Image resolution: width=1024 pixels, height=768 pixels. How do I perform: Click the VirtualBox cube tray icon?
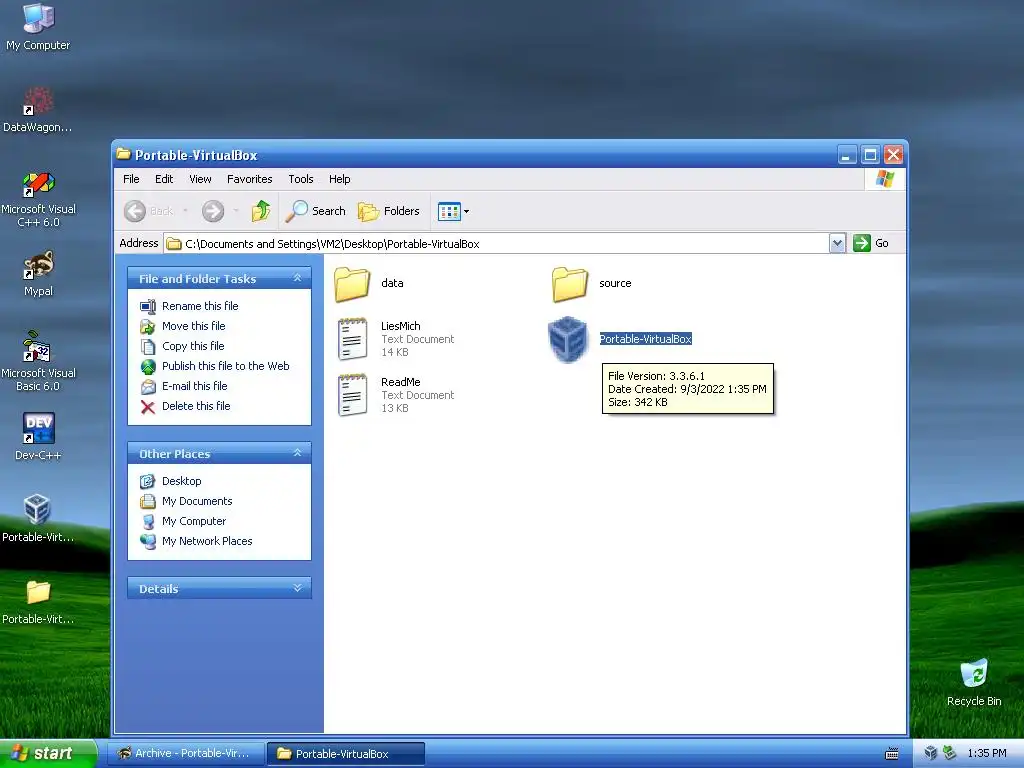click(x=931, y=753)
